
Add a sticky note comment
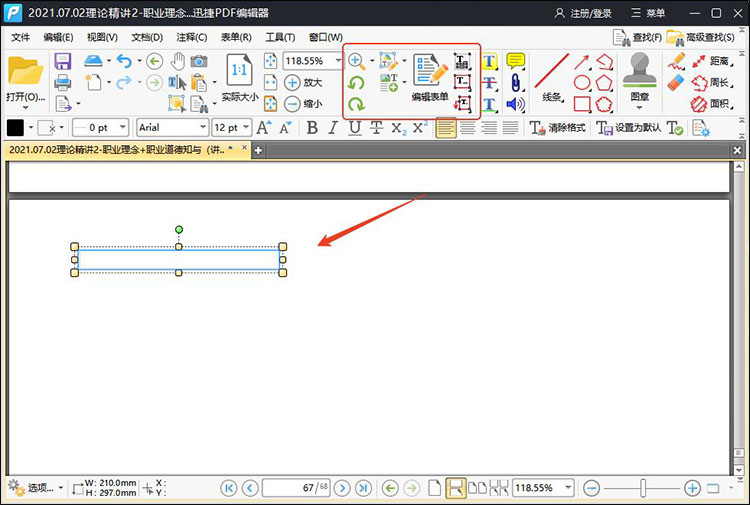(x=516, y=61)
